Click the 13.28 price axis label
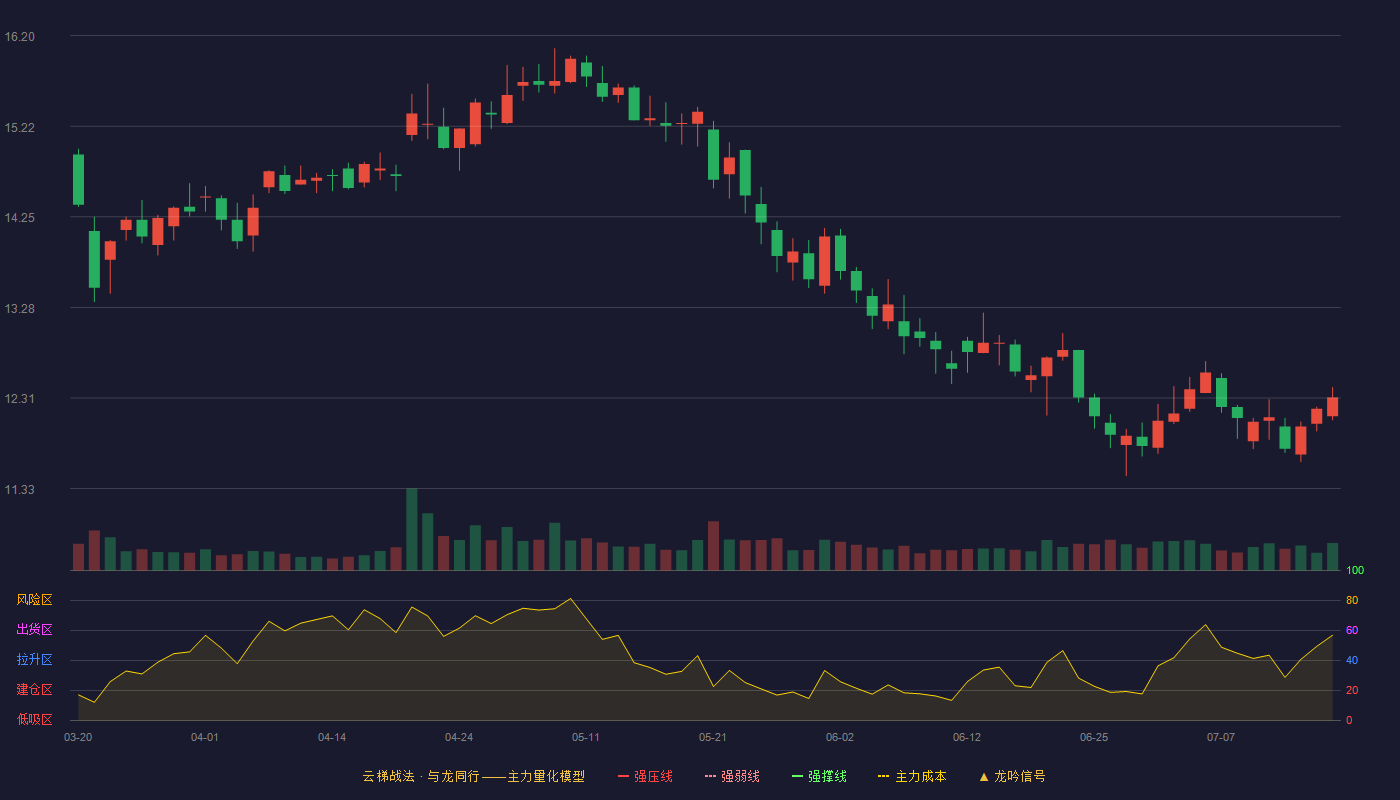Screen dimensions: 1400x800 coord(19,309)
